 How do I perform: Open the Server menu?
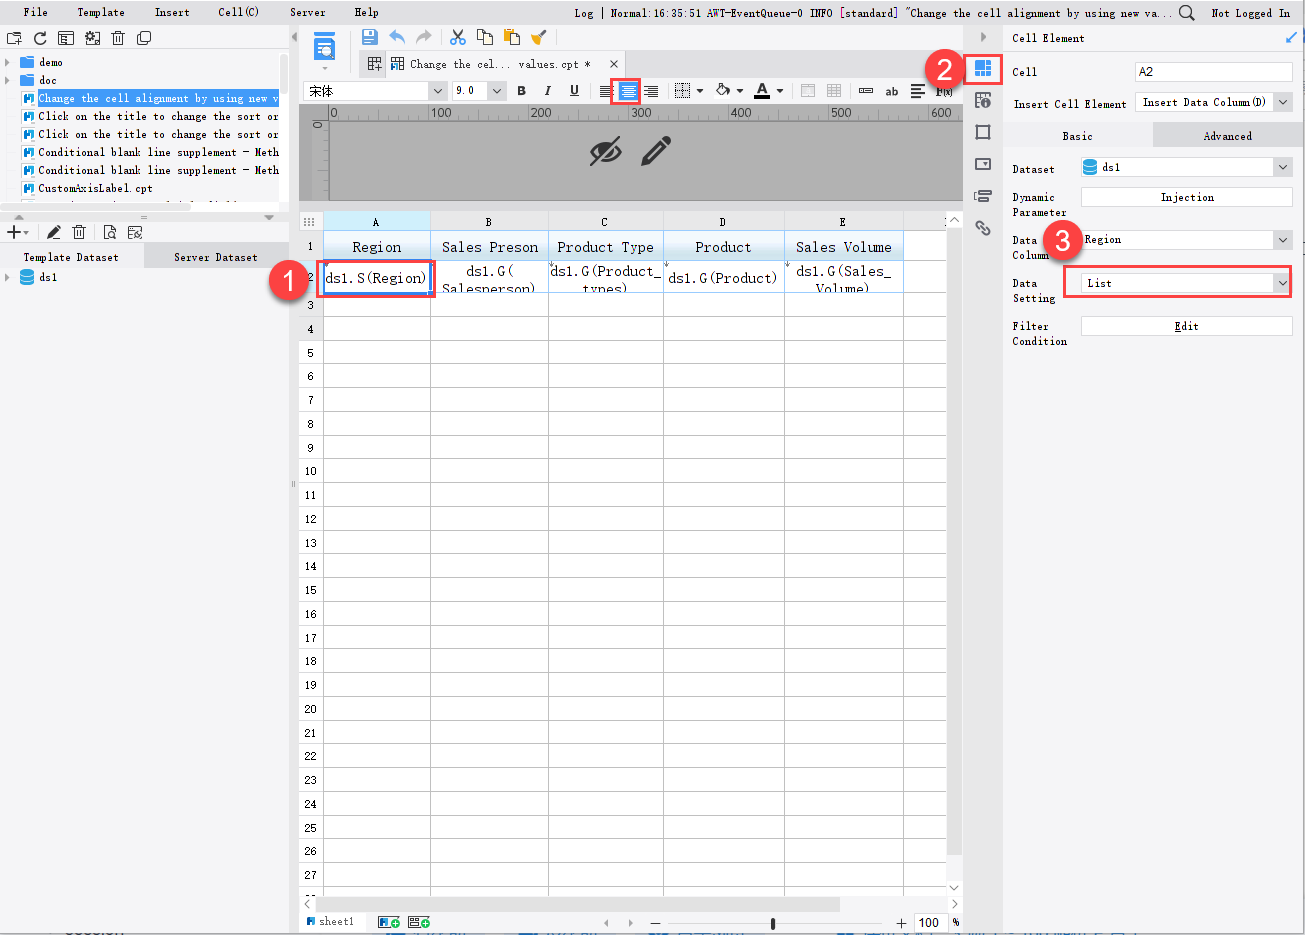tap(307, 12)
